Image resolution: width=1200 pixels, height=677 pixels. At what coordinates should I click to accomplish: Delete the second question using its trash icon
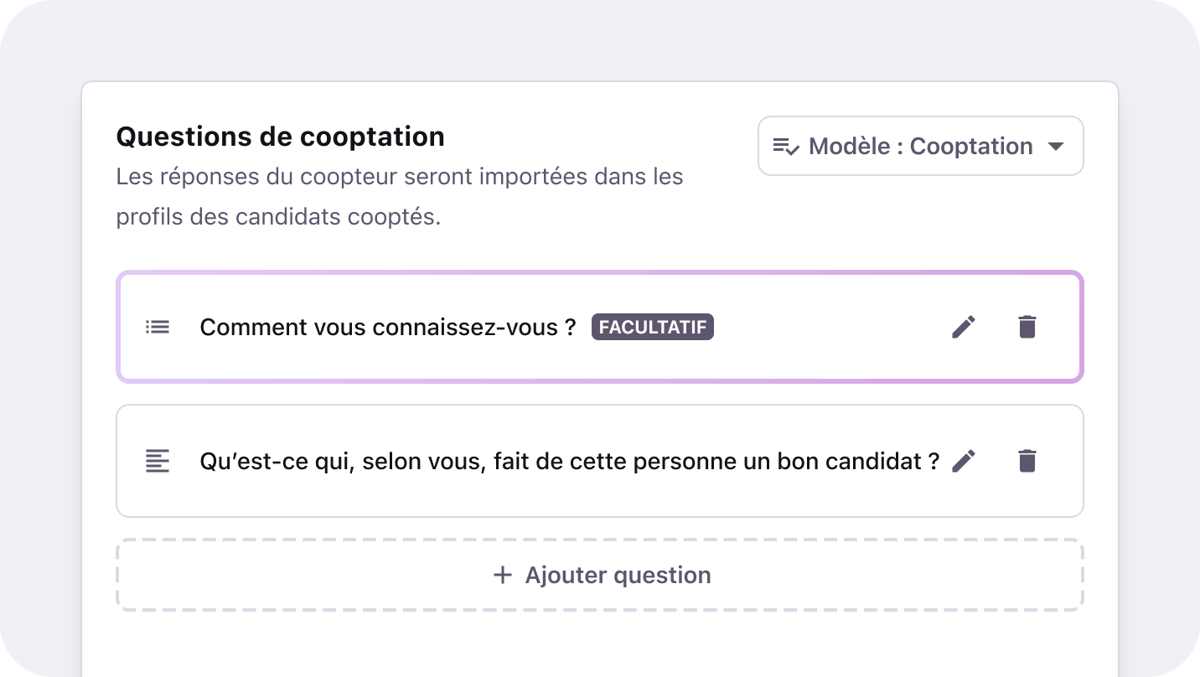1028,461
